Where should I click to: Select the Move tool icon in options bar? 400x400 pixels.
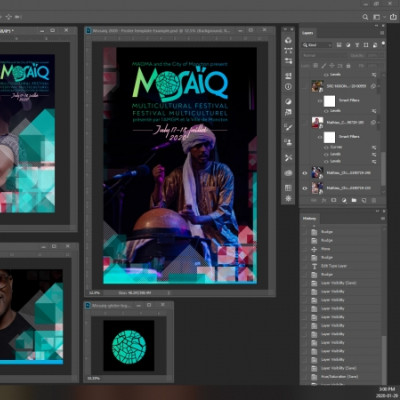point(8,17)
